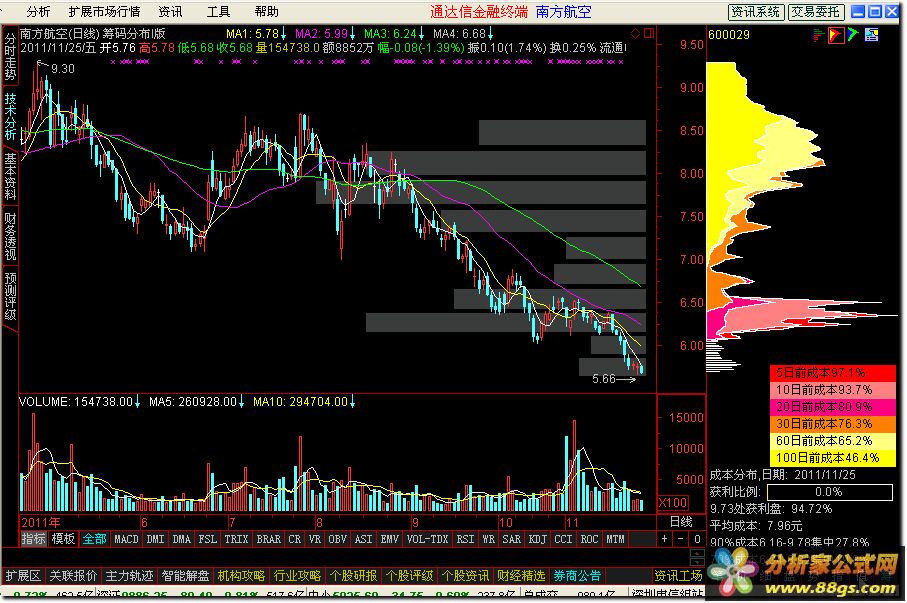Viewport: 907px width, 603px height.
Task: Open the 财经精选 tab
Action: pos(521,576)
